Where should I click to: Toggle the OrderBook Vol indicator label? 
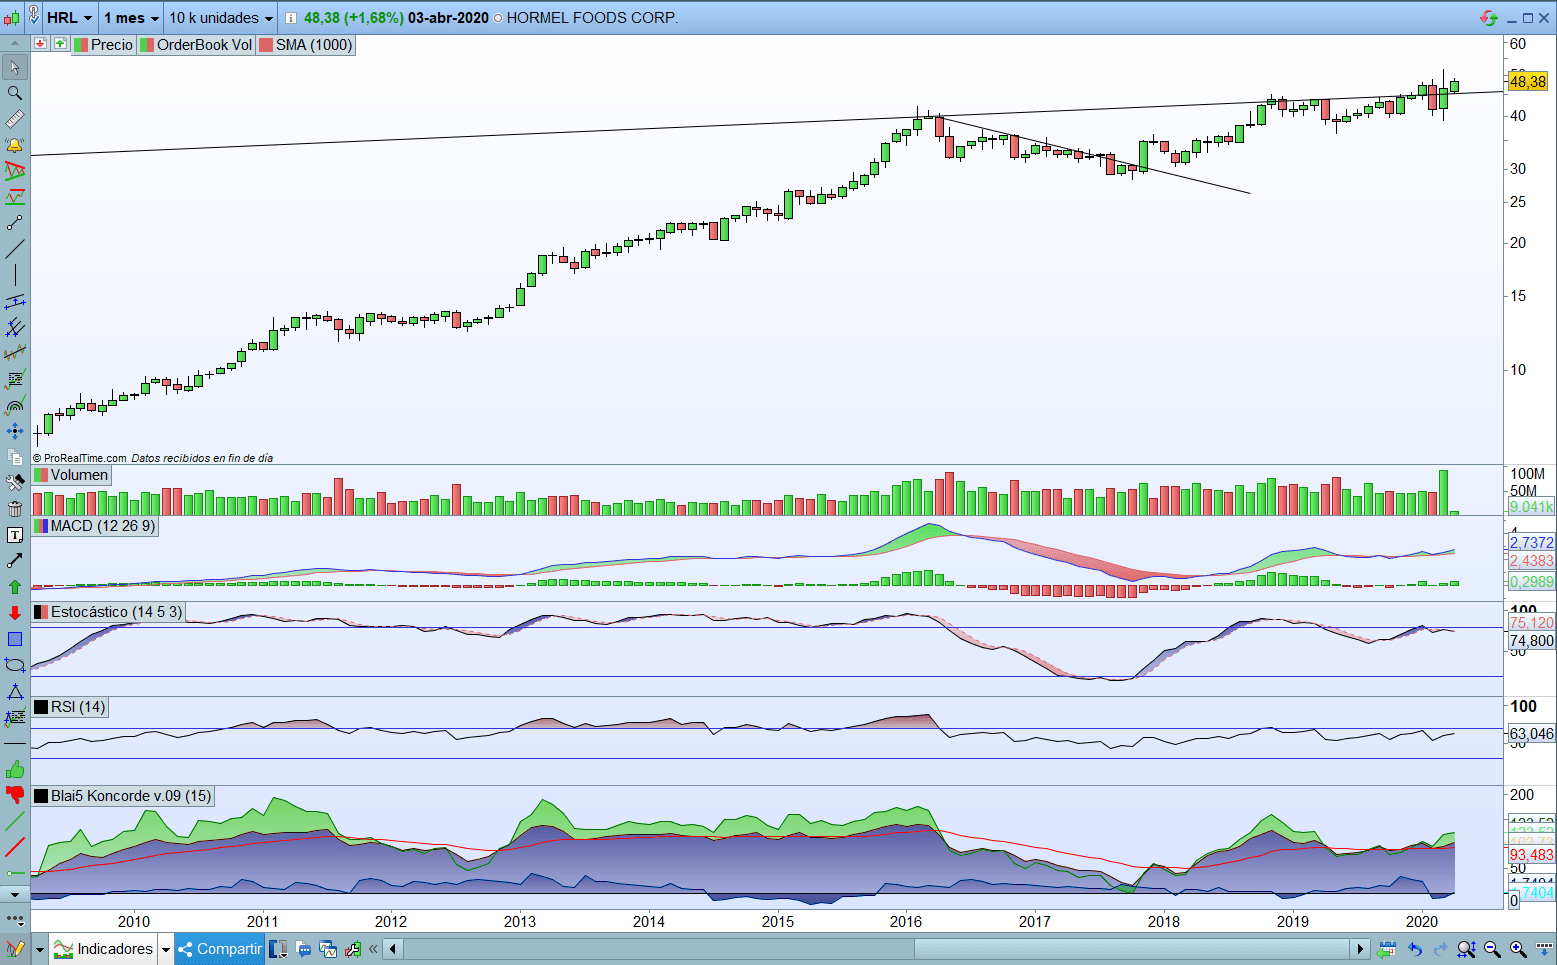tap(197, 45)
